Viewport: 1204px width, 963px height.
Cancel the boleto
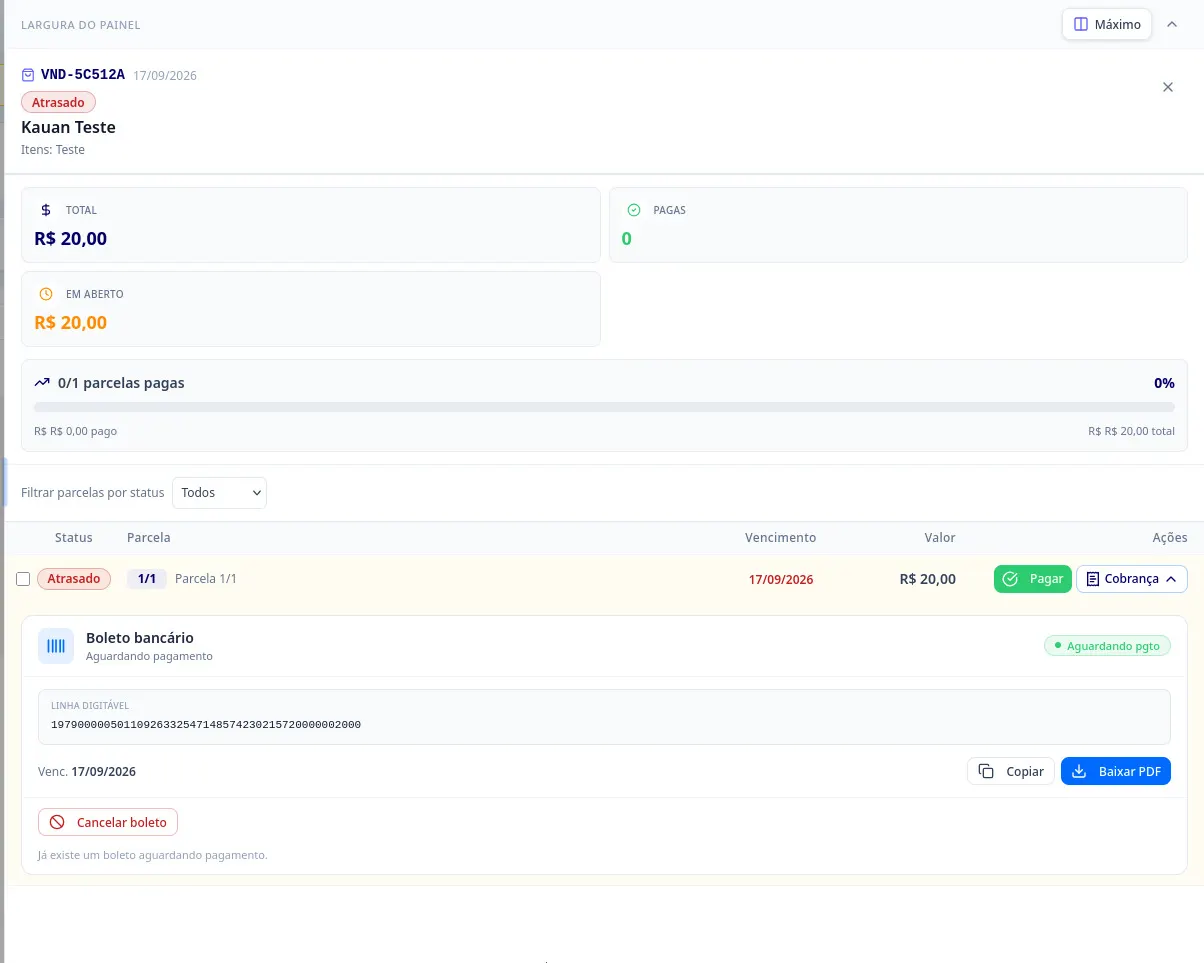click(x=108, y=822)
